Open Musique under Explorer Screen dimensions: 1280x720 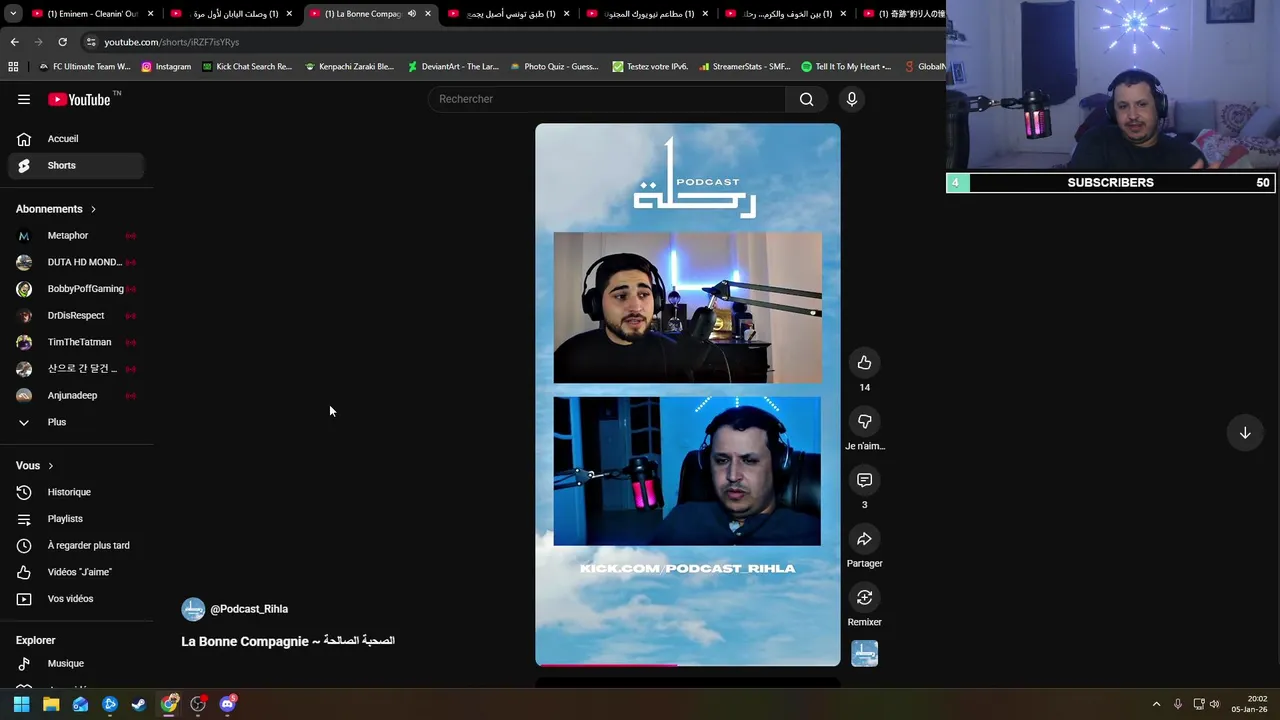[x=76, y=663]
